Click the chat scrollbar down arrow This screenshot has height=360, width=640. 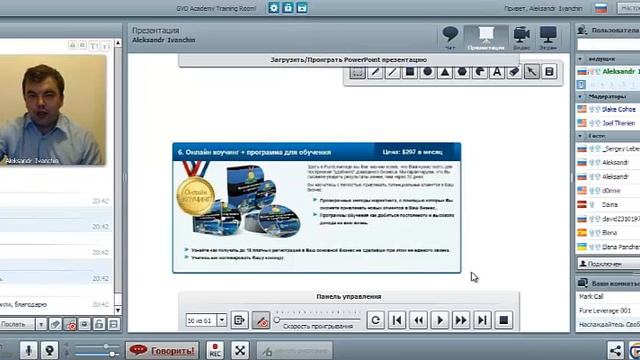pyautogui.click(x=118, y=310)
